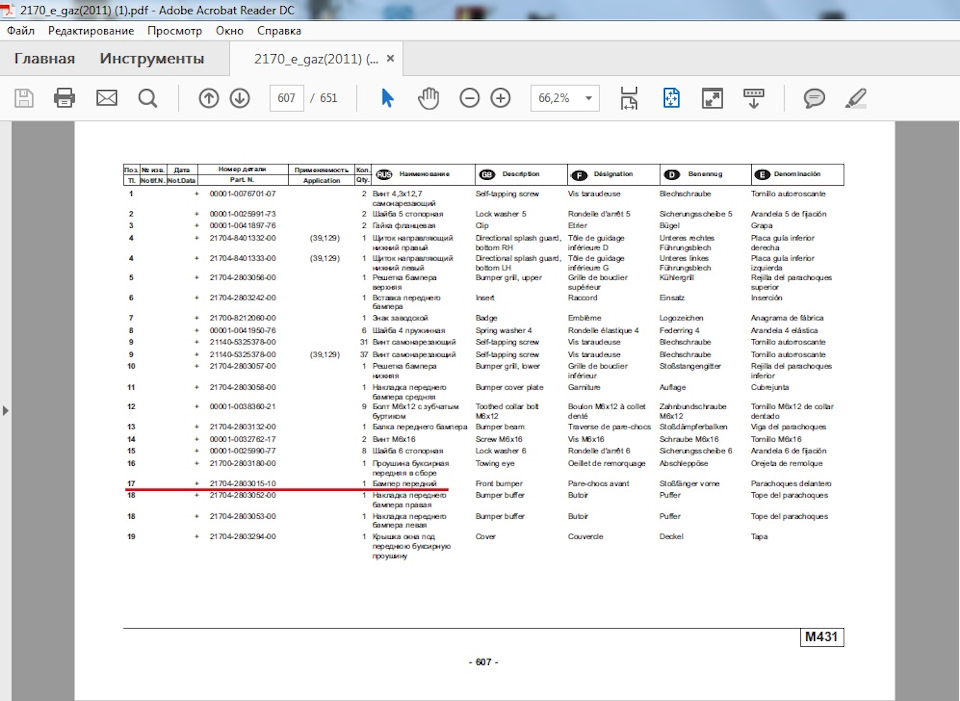Image resolution: width=960 pixels, height=701 pixels.
Task: Select the arrow Selection tool
Action: pos(388,98)
